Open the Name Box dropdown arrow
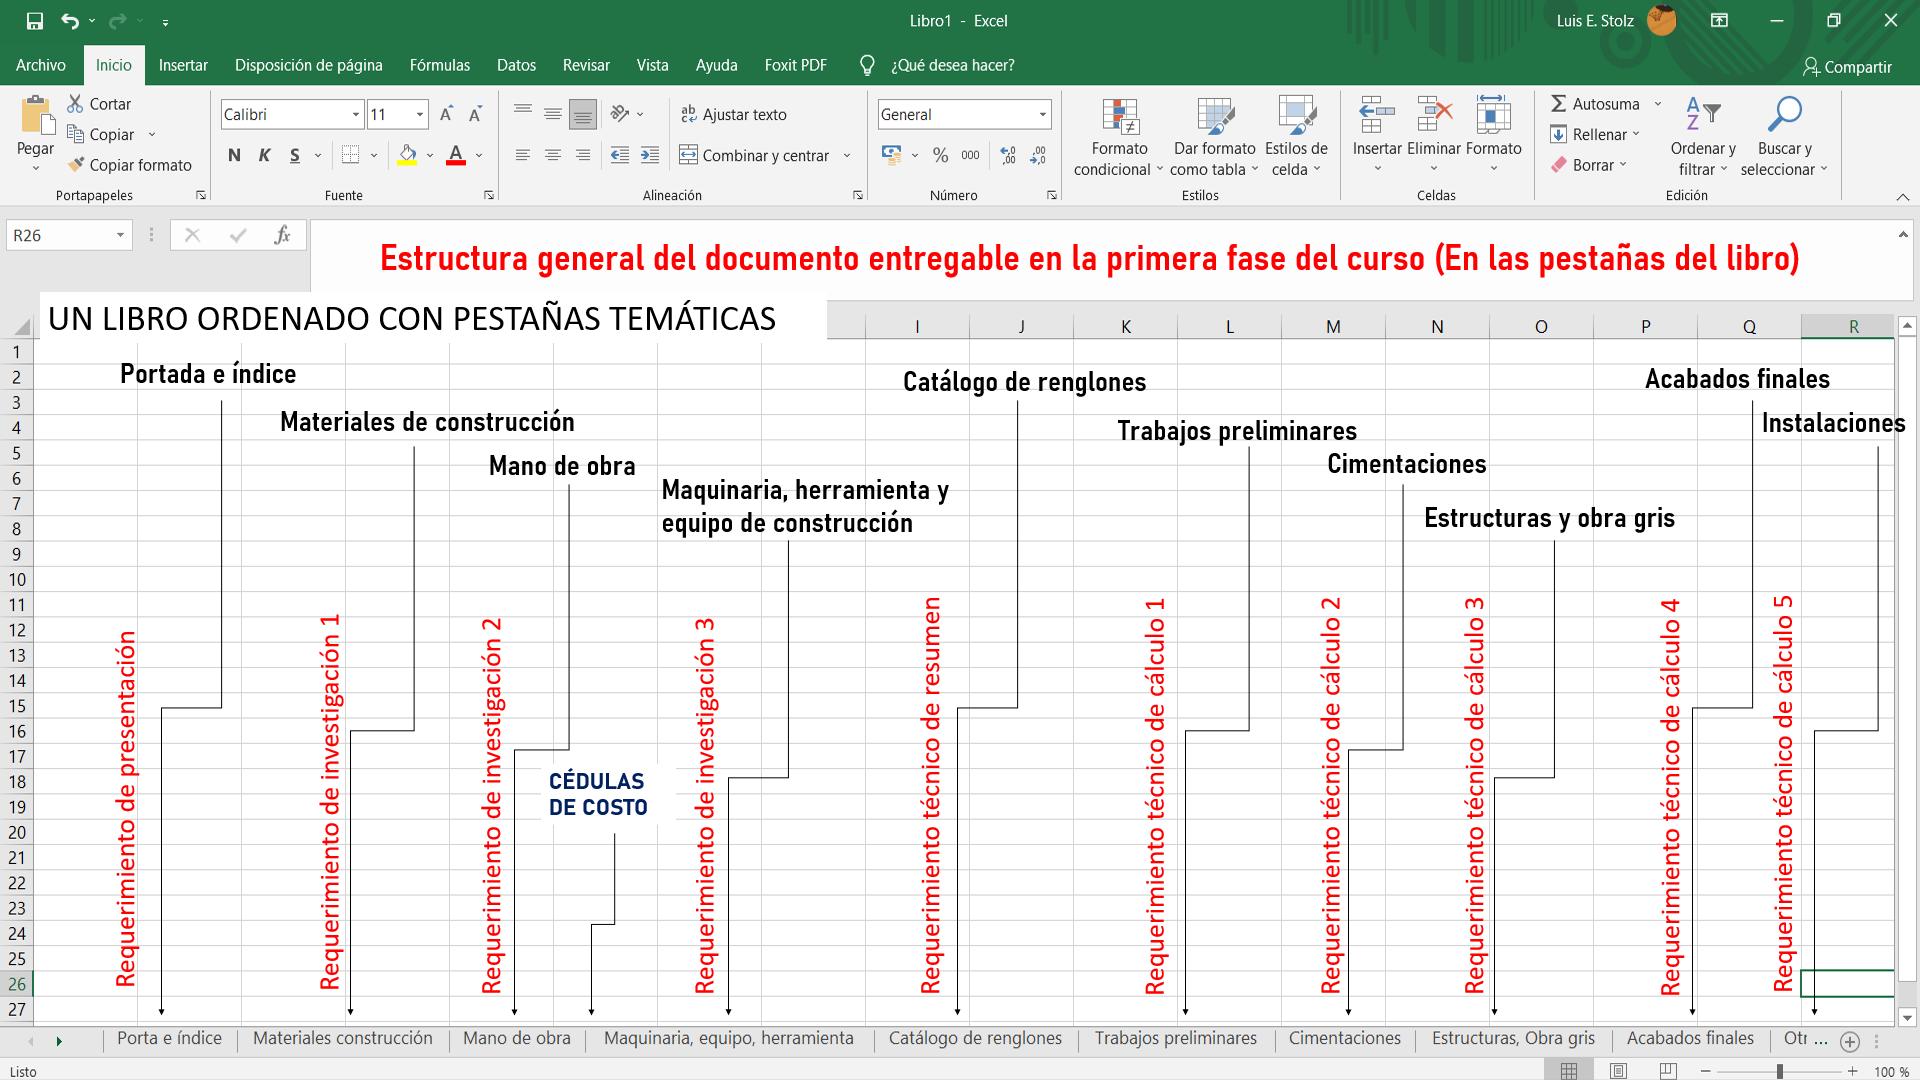Viewport: 1920px width, 1080px height. 120,235
